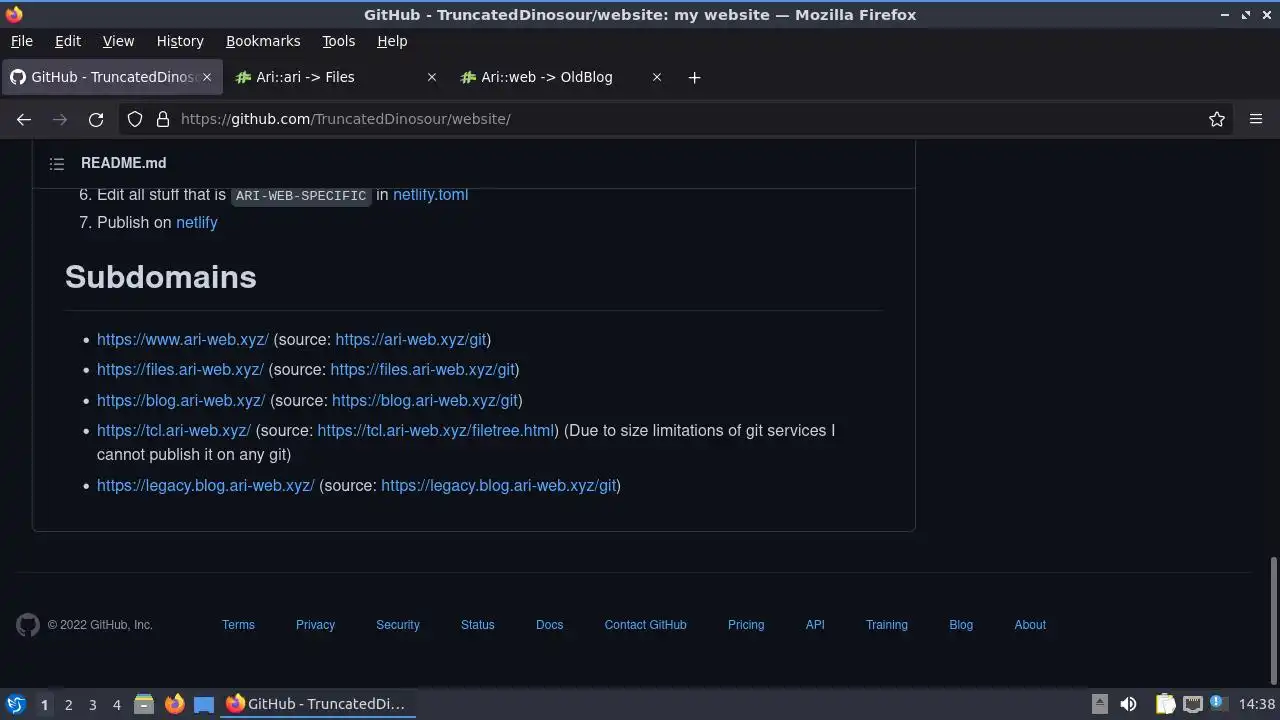Open the LXQt application menu
The width and height of the screenshot is (1280, 720).
[x=16, y=704]
